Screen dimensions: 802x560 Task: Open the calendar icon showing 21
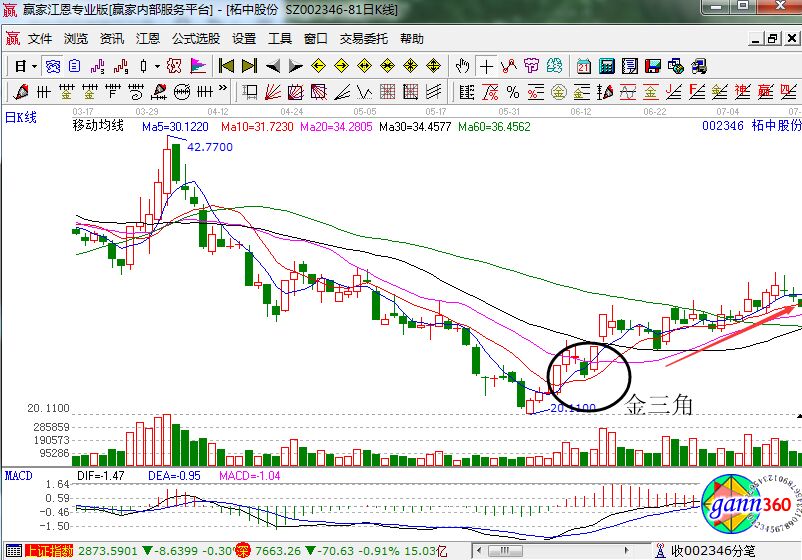(x=583, y=66)
